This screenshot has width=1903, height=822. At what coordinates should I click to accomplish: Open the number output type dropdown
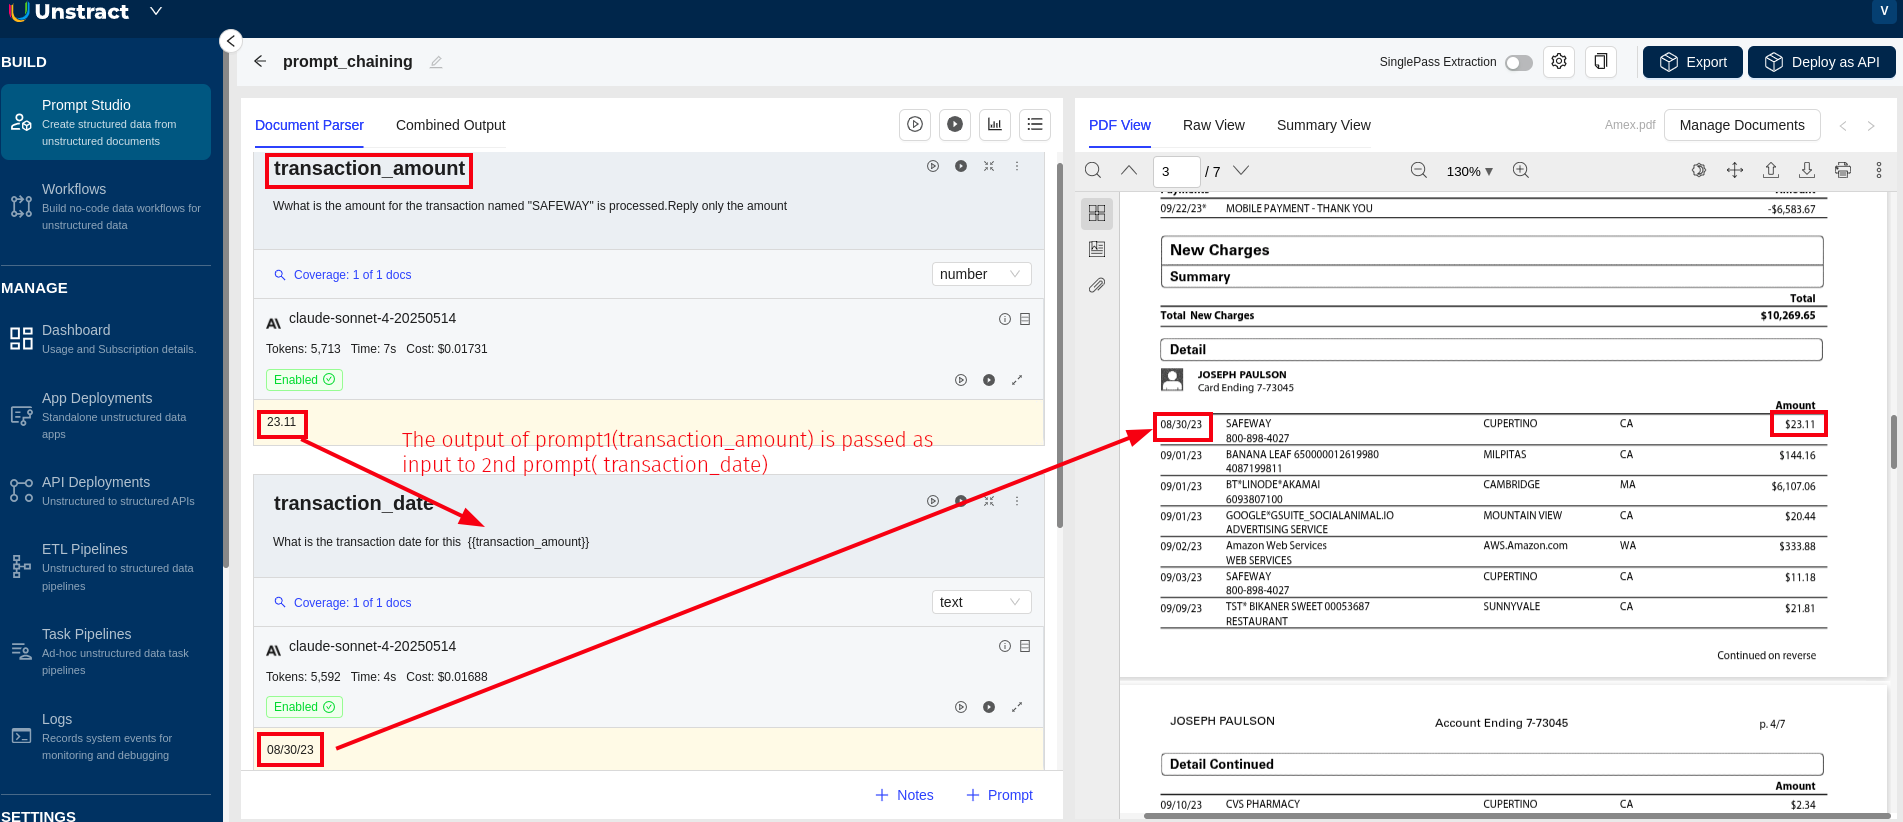pos(981,274)
